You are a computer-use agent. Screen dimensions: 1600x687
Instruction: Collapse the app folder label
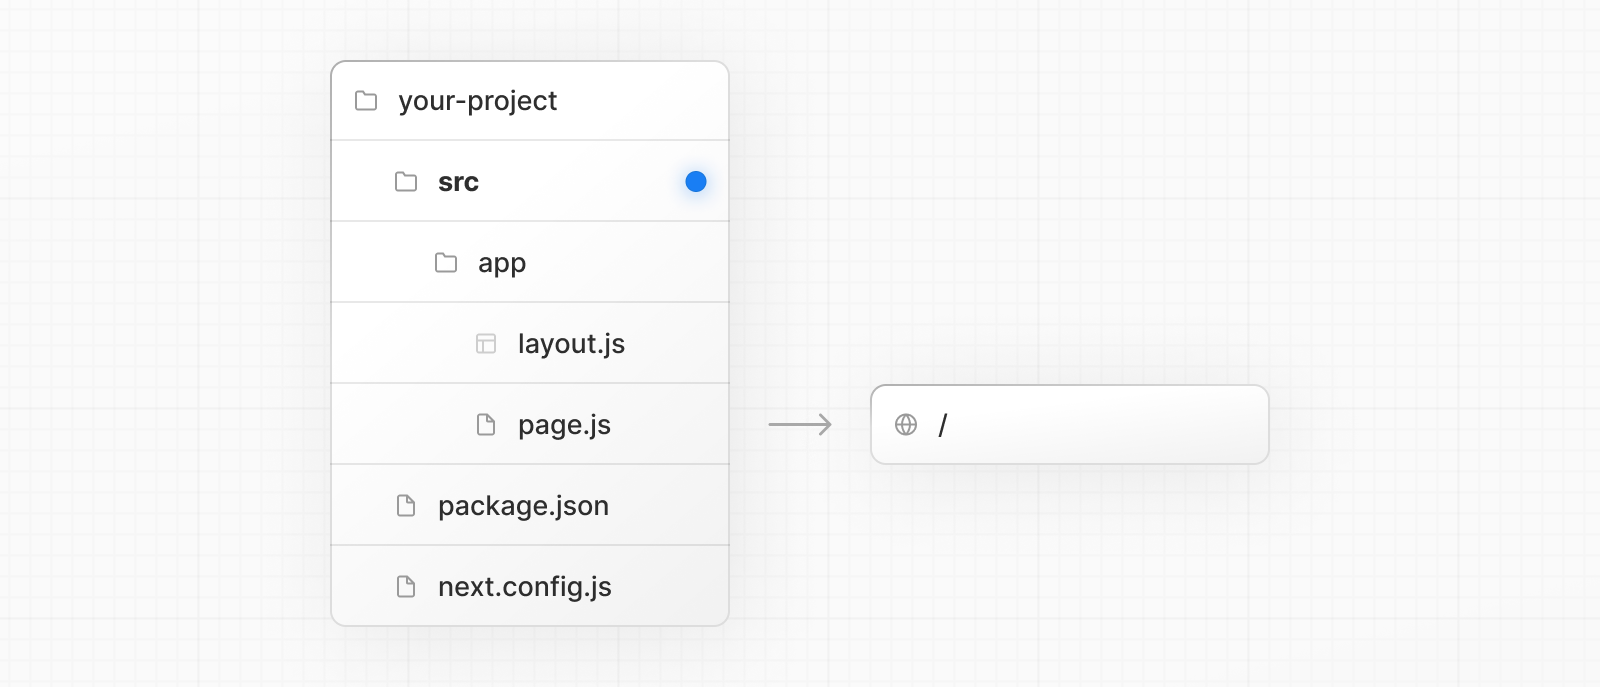pyautogui.click(x=502, y=263)
